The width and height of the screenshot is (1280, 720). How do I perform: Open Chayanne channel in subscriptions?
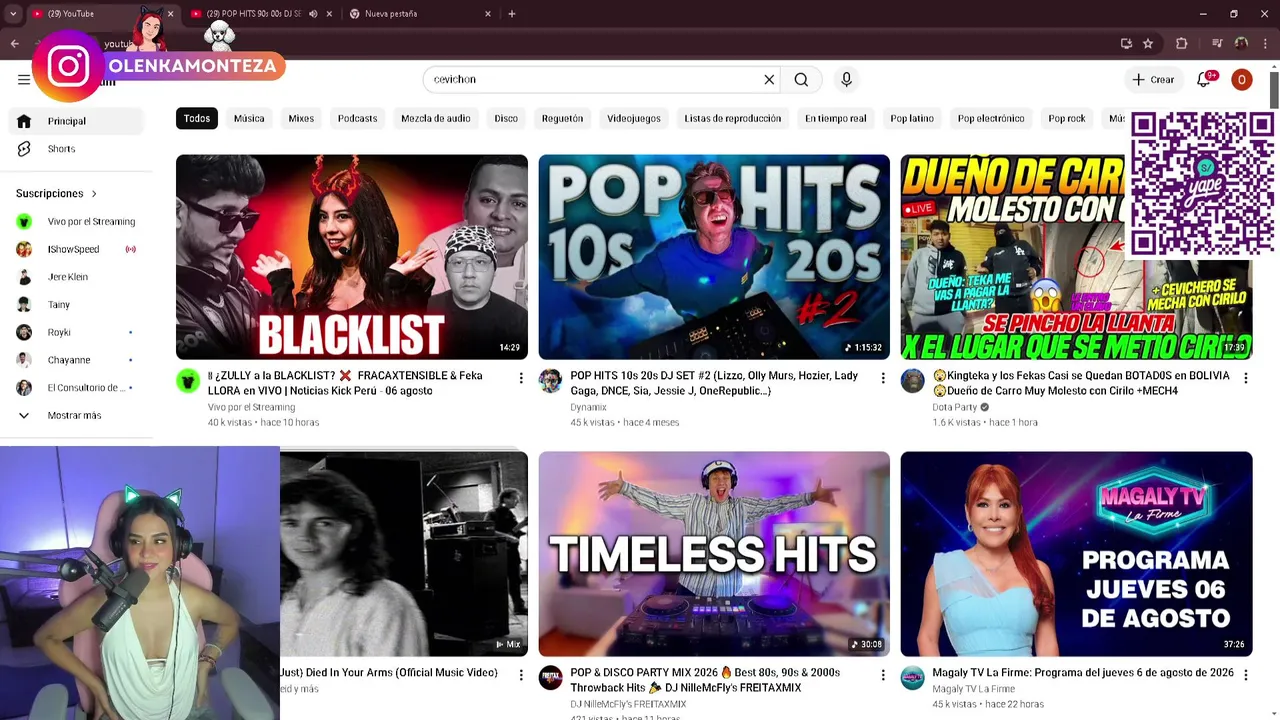point(76,360)
